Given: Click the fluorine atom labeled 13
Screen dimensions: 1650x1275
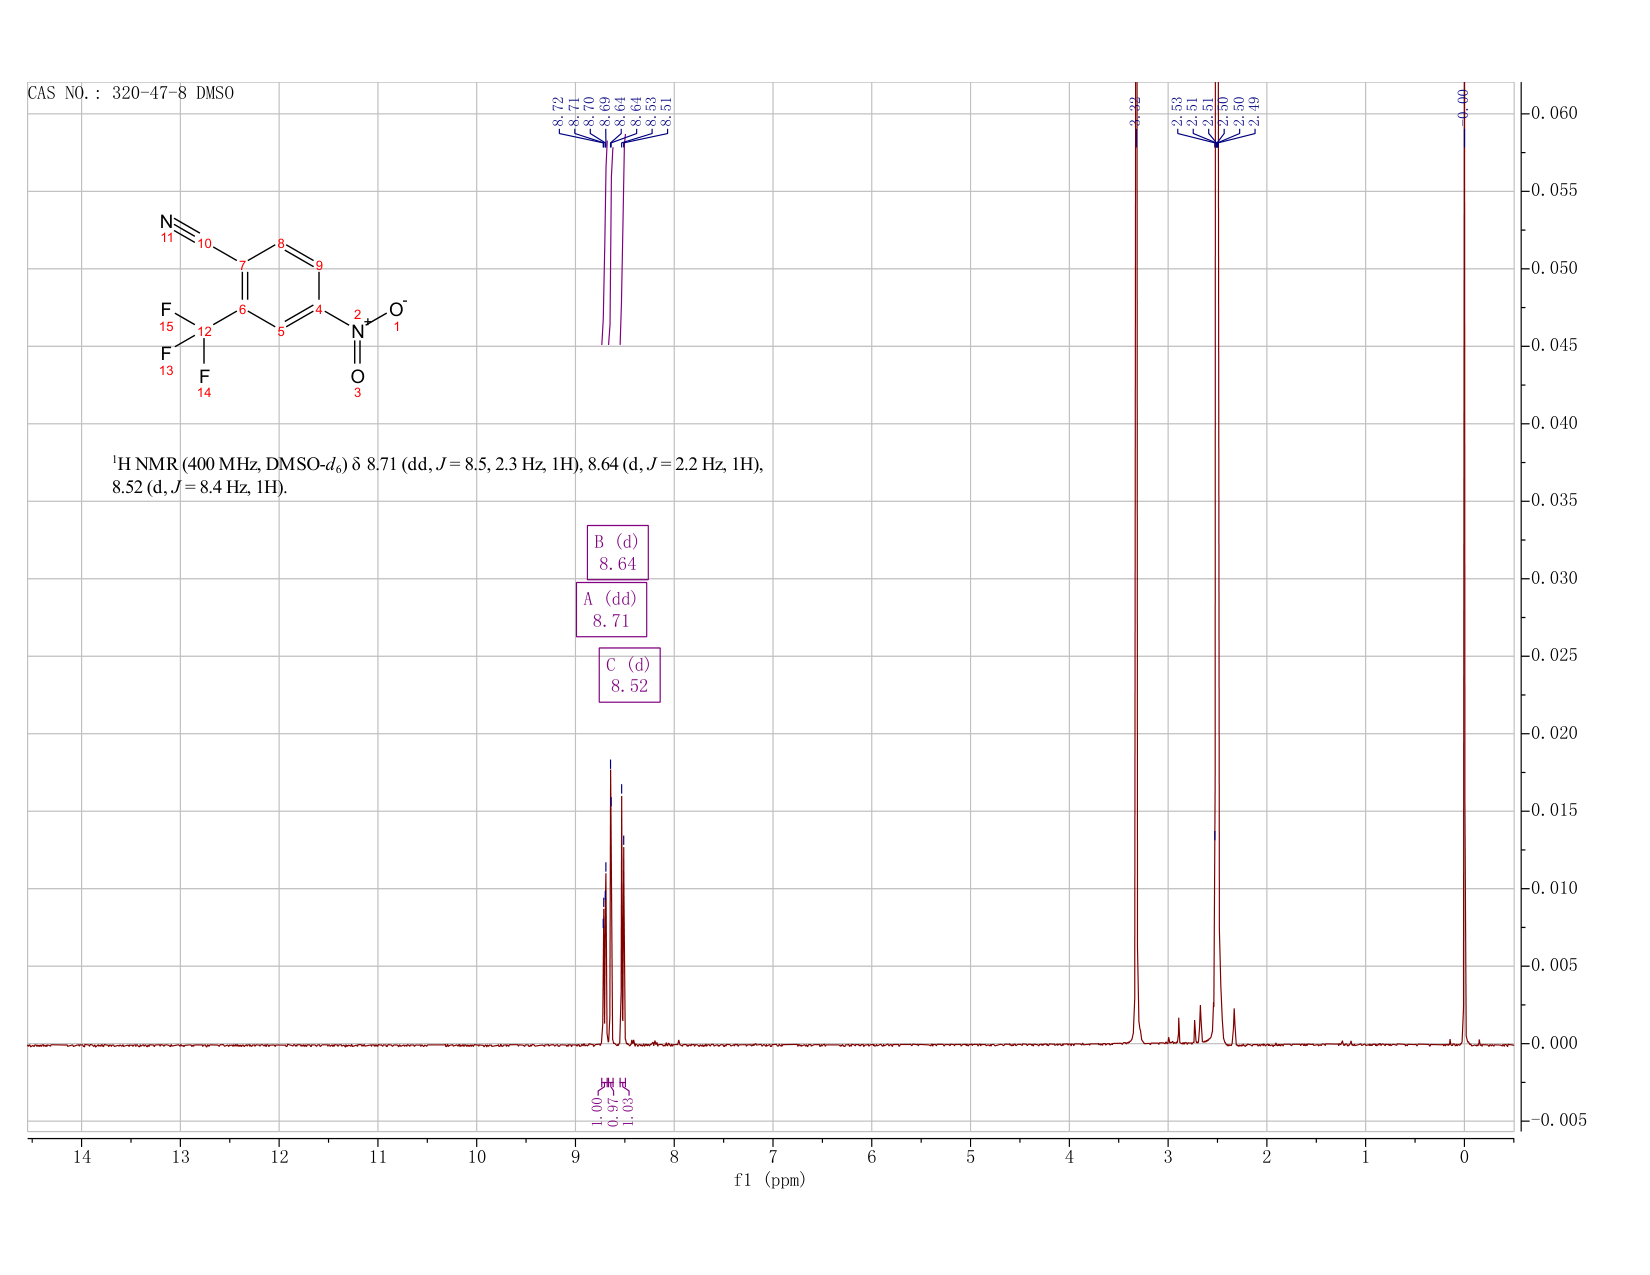Looking at the screenshot, I should tap(166, 354).
